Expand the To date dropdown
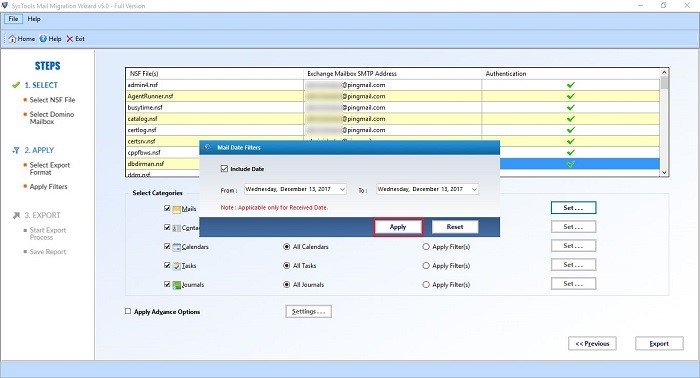 [x=474, y=189]
